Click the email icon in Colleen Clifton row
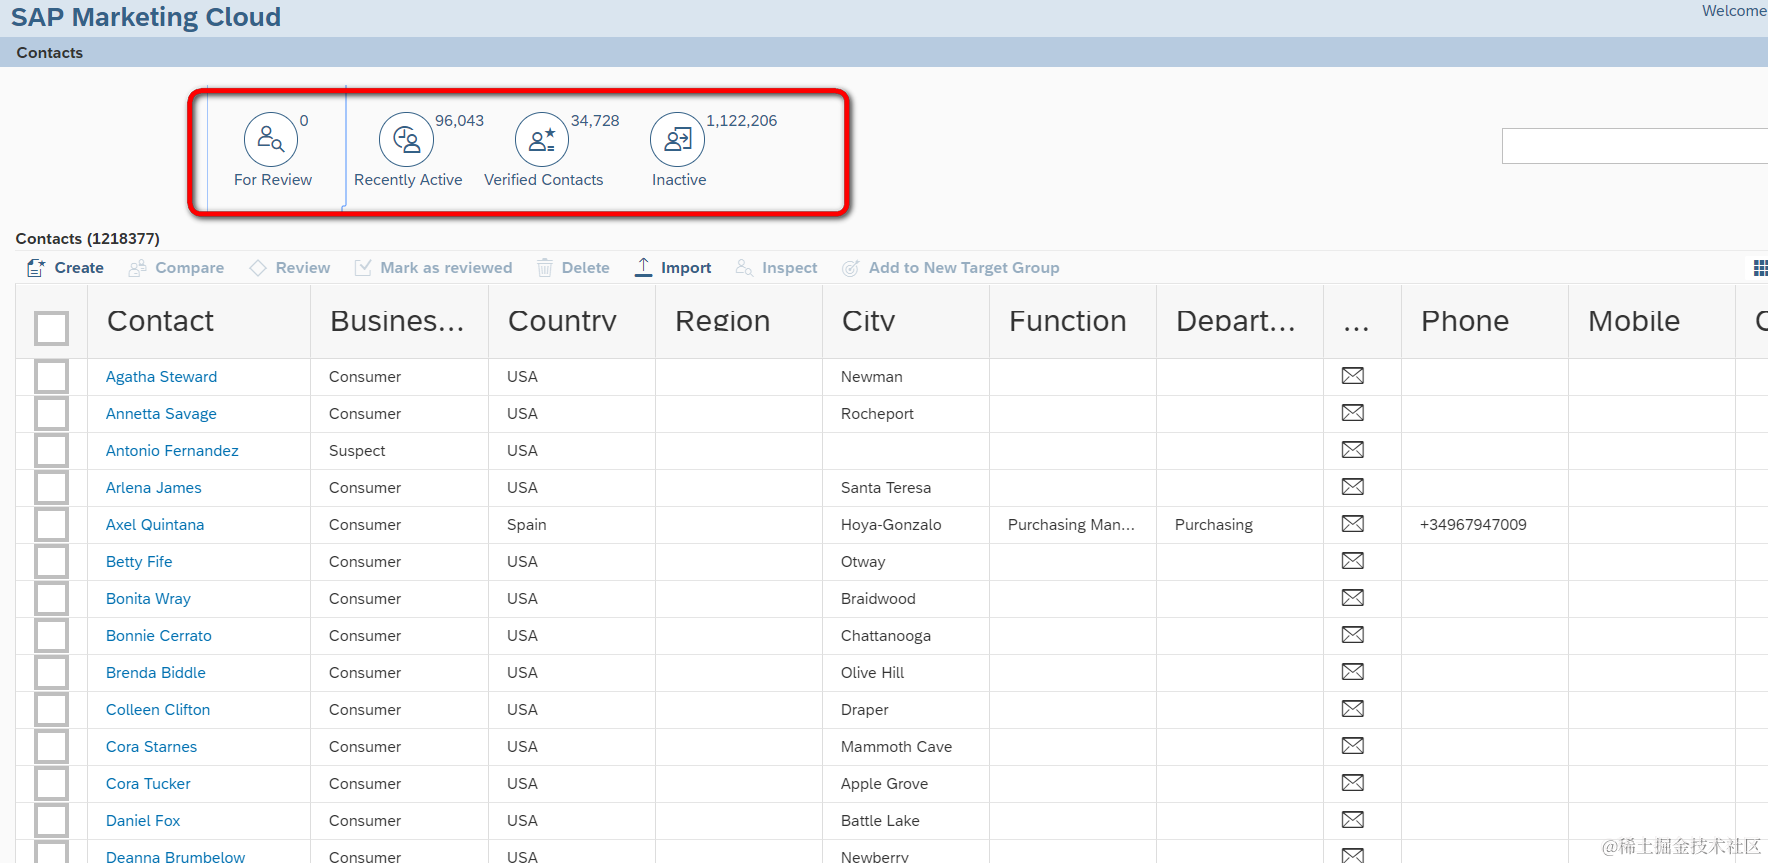Screen dimensions: 1768x863 [1353, 709]
